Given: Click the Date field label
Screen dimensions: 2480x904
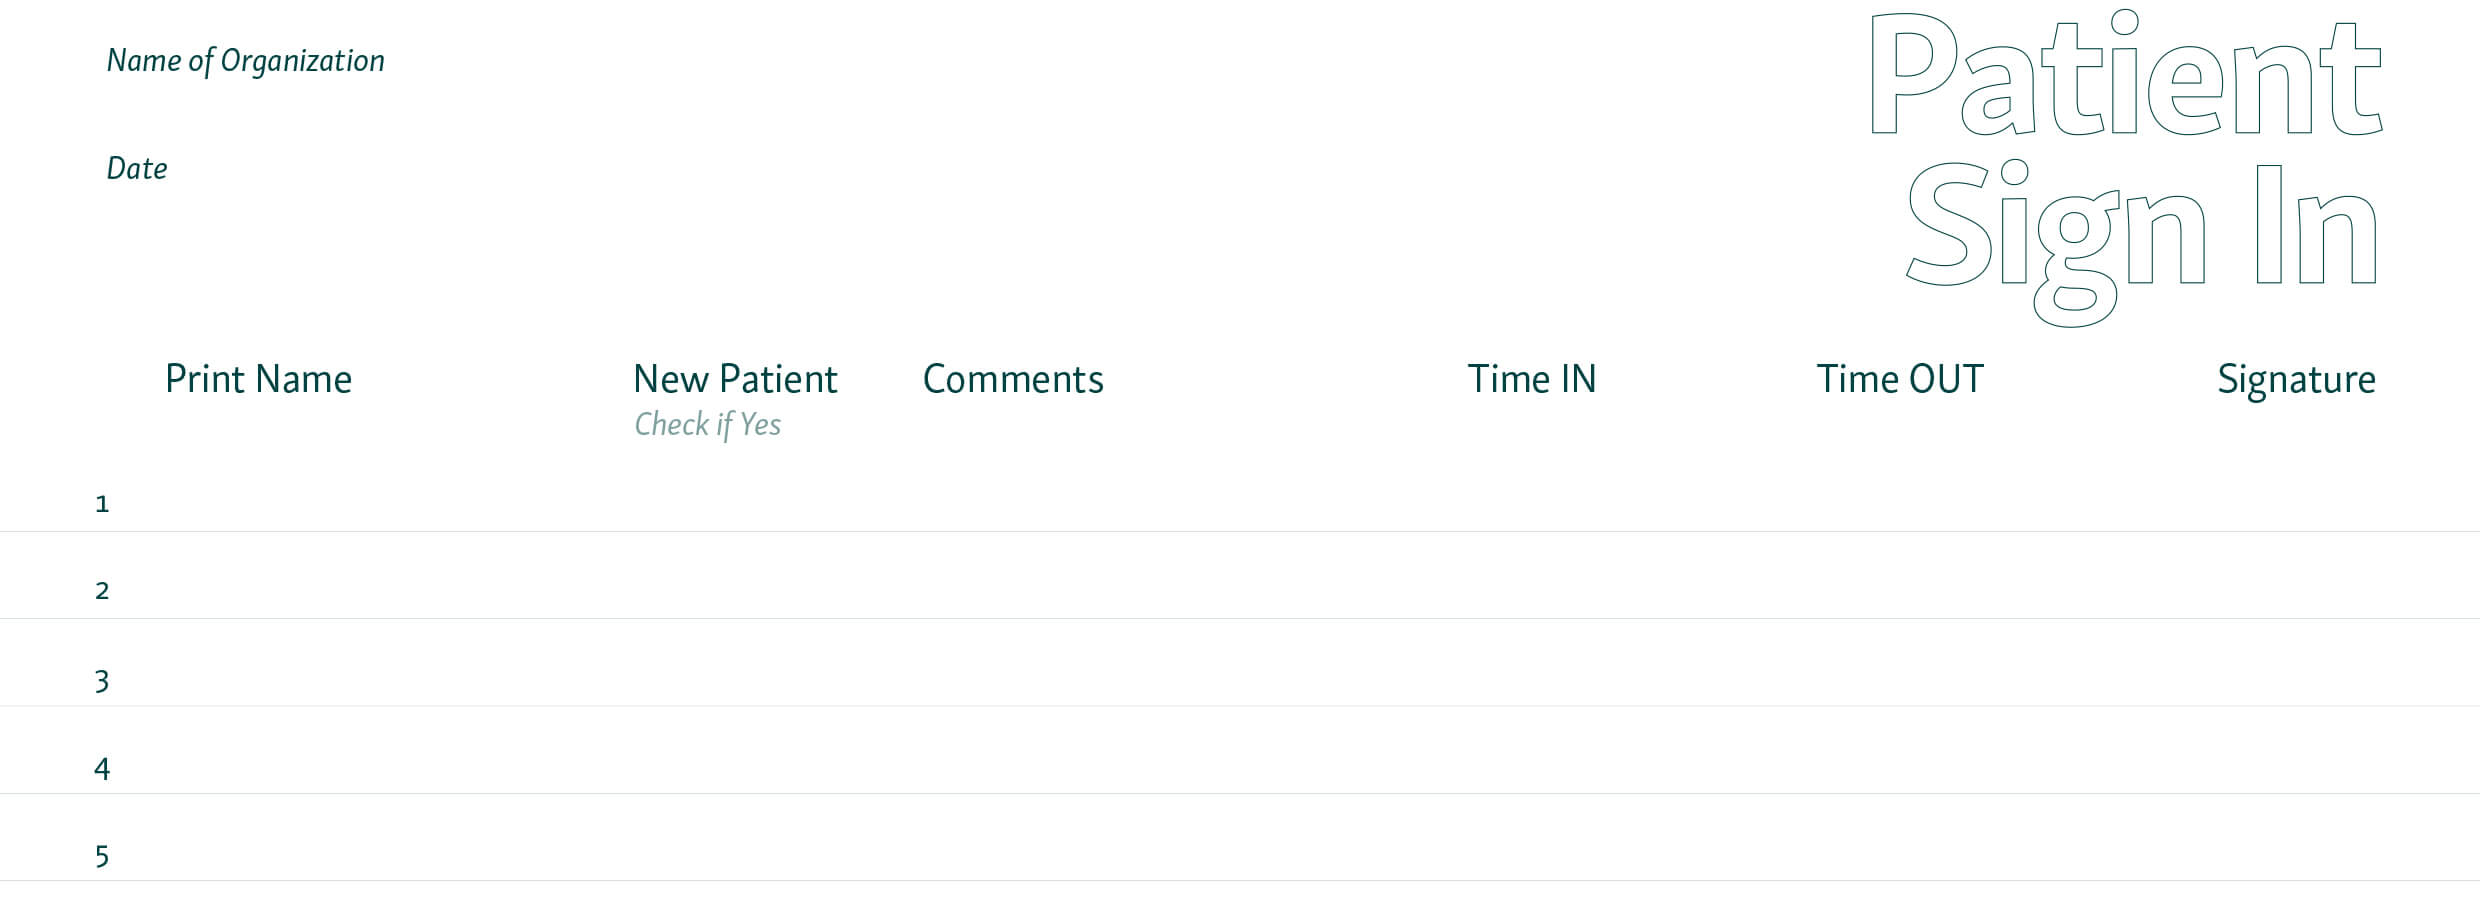Looking at the screenshot, I should click(137, 168).
